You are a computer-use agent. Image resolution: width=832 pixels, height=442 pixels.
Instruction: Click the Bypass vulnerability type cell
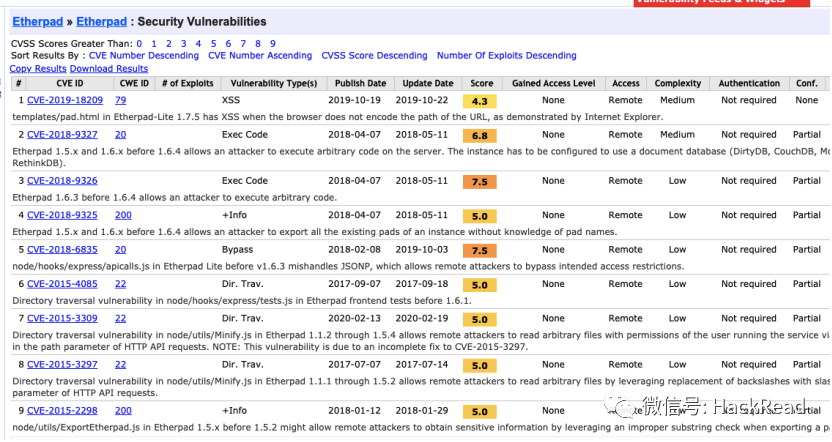(x=237, y=250)
